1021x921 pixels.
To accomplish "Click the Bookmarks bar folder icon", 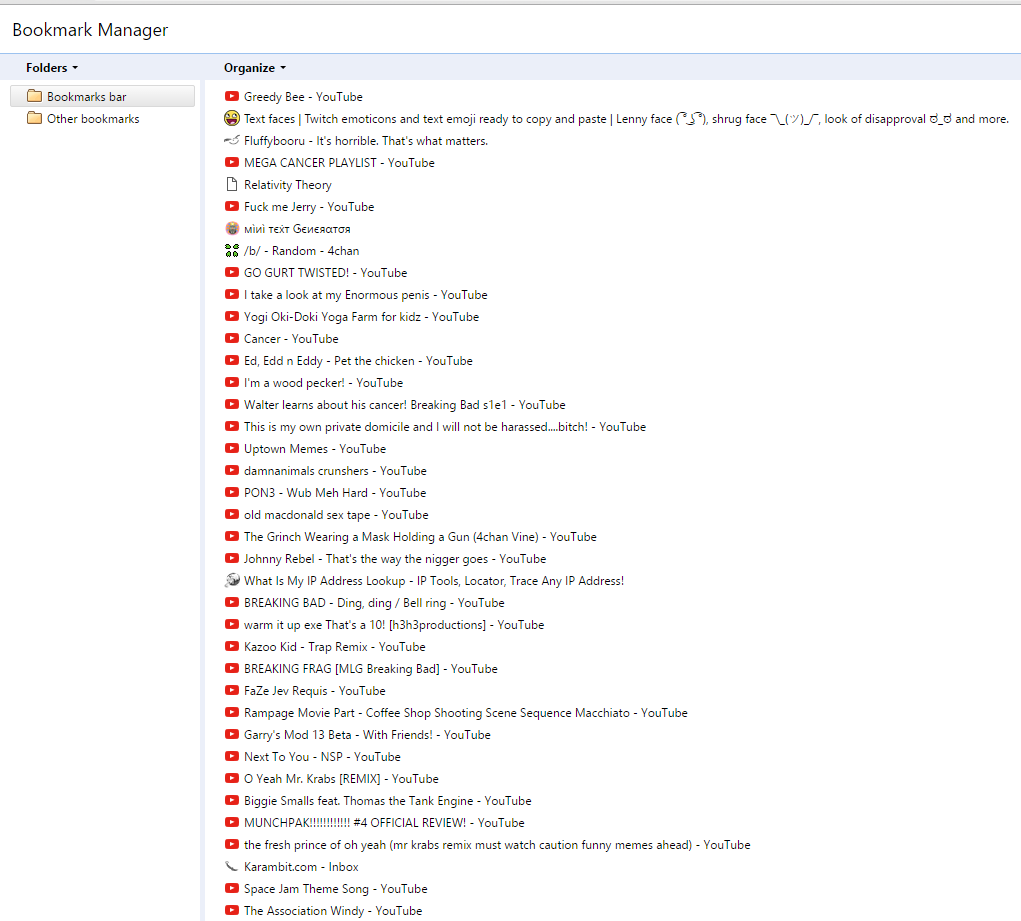I will pyautogui.click(x=35, y=96).
